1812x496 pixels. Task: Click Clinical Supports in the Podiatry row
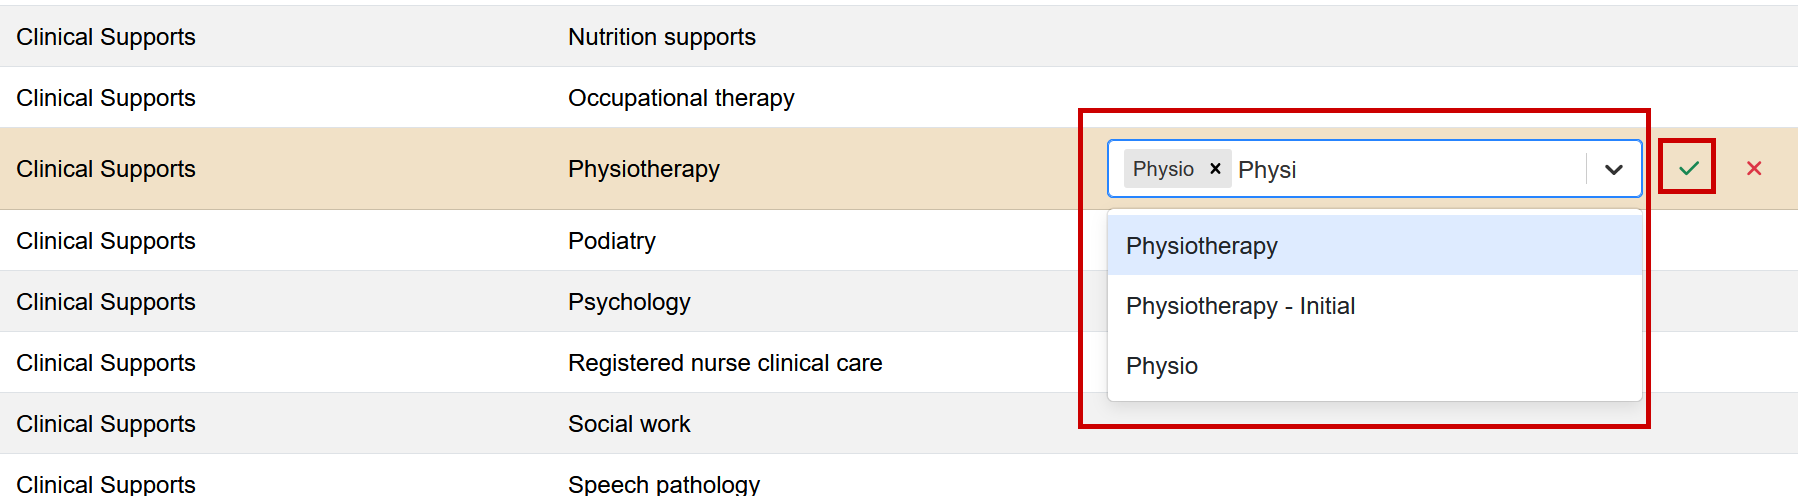tap(106, 241)
